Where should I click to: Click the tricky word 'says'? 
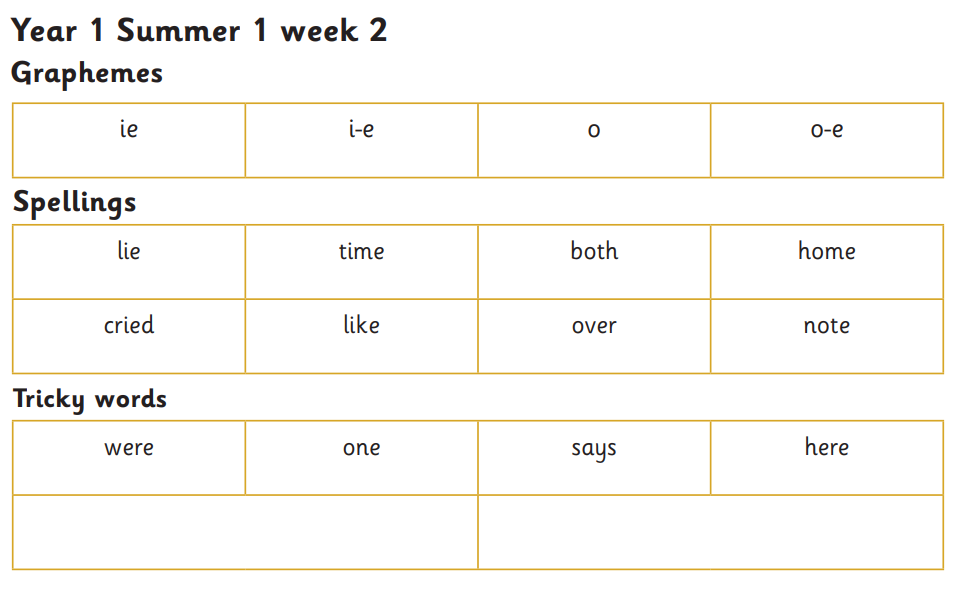click(x=594, y=450)
